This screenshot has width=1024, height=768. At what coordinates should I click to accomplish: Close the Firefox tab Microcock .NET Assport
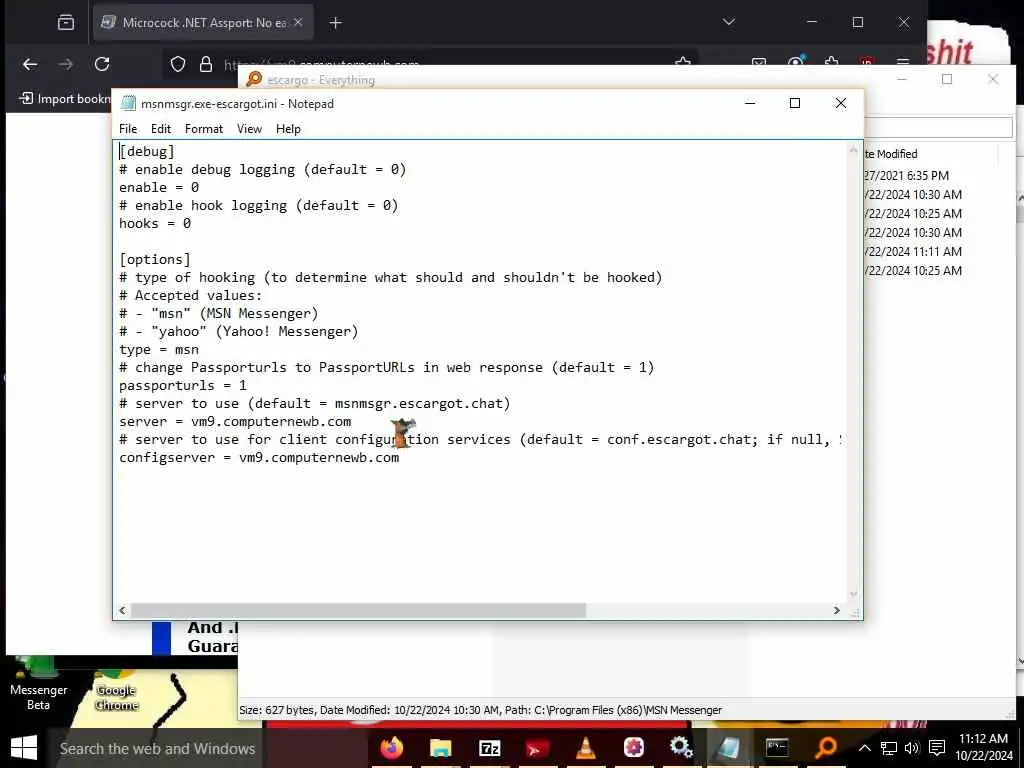tap(298, 23)
